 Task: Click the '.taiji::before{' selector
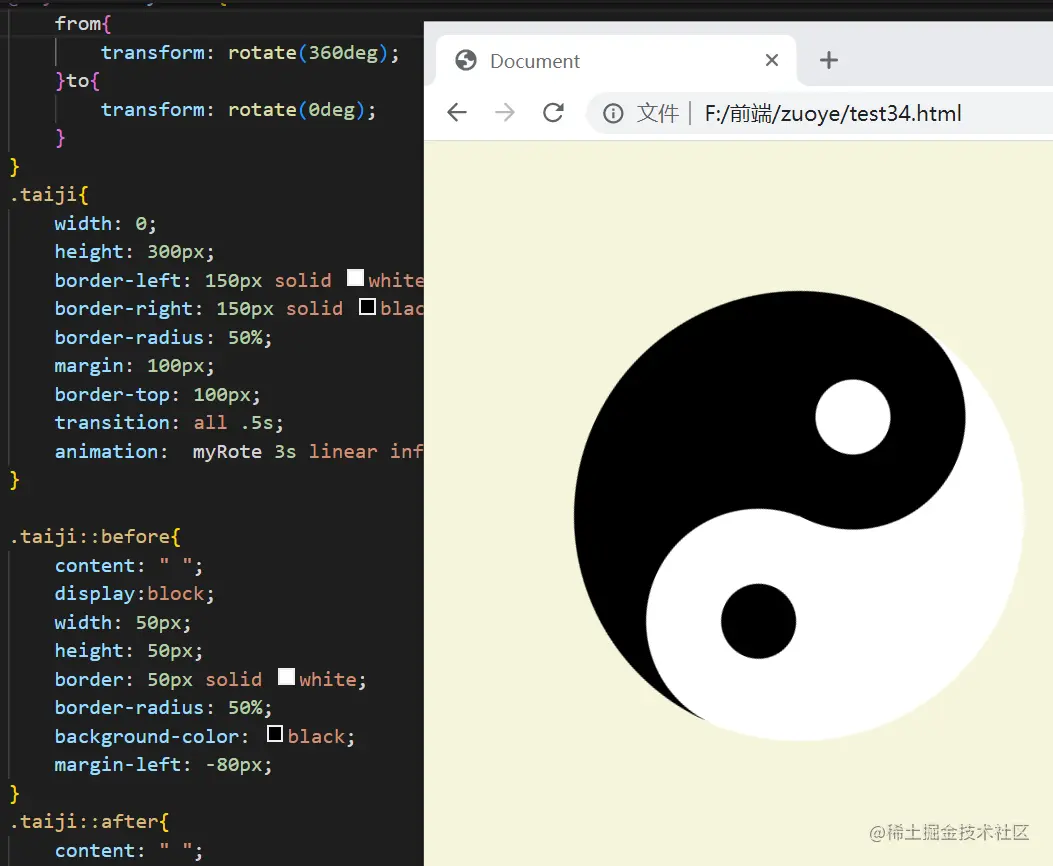click(x=95, y=537)
